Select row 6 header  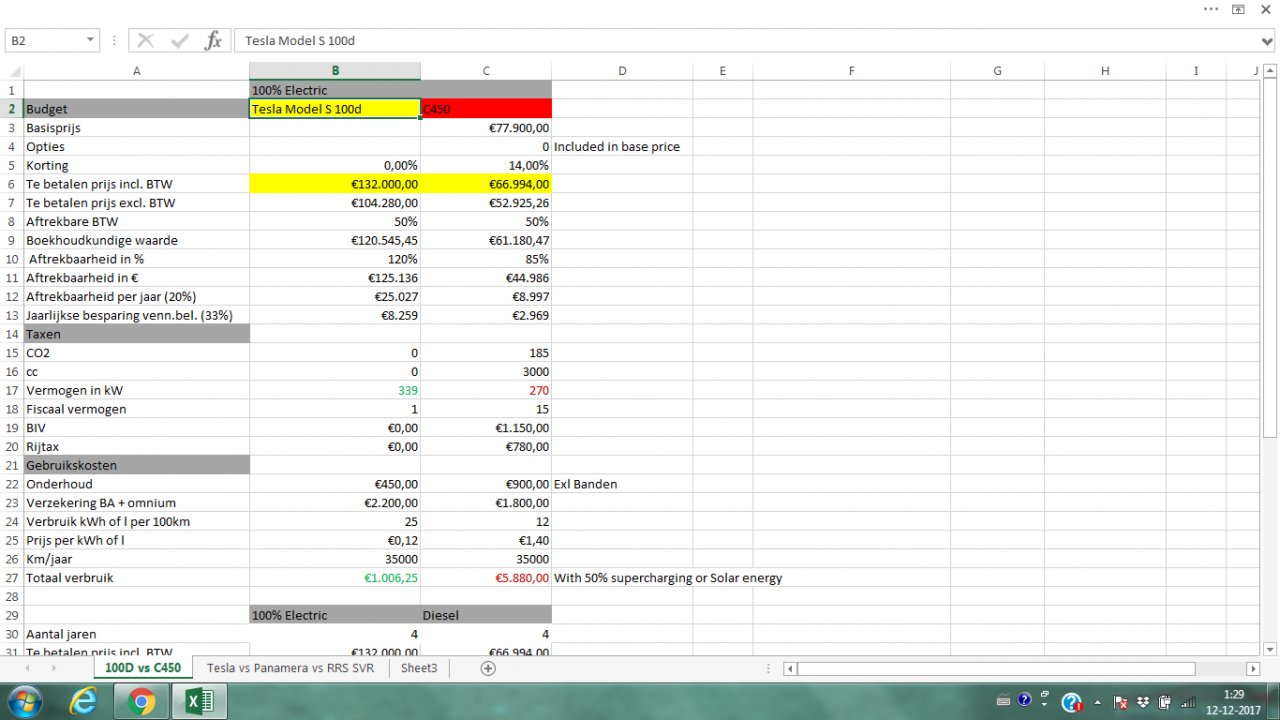12,184
